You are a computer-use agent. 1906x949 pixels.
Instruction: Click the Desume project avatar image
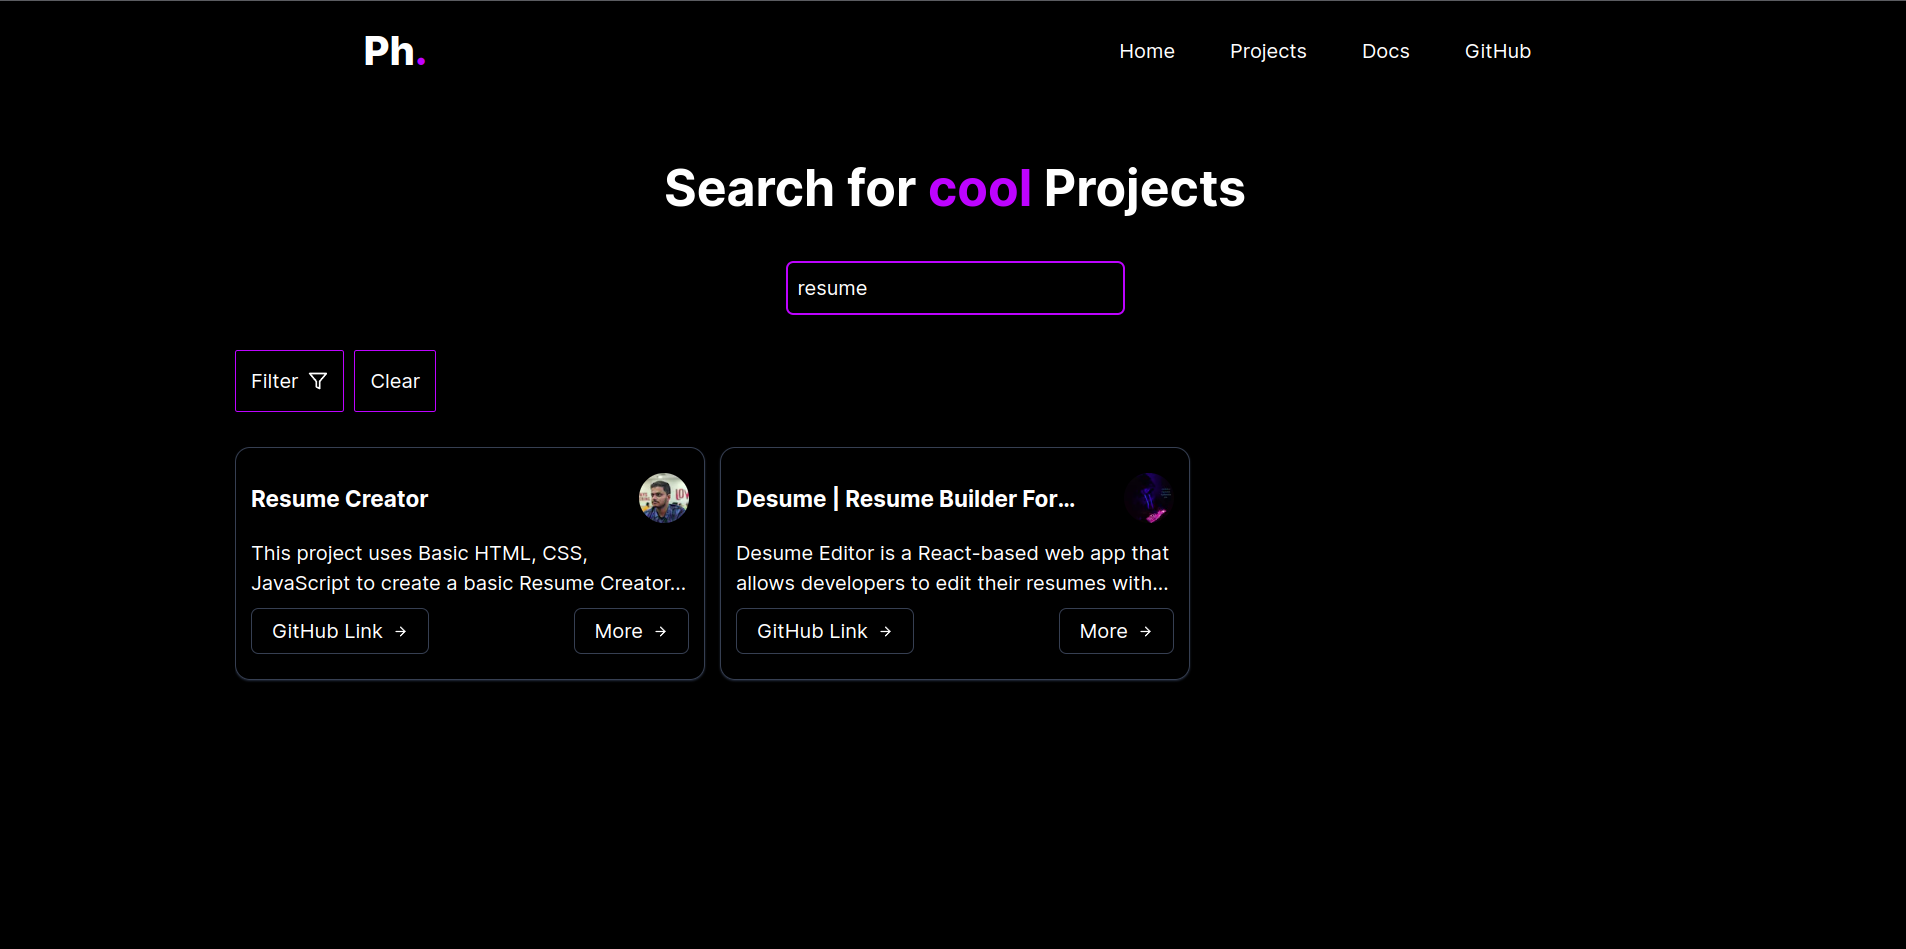pyautogui.click(x=1150, y=498)
